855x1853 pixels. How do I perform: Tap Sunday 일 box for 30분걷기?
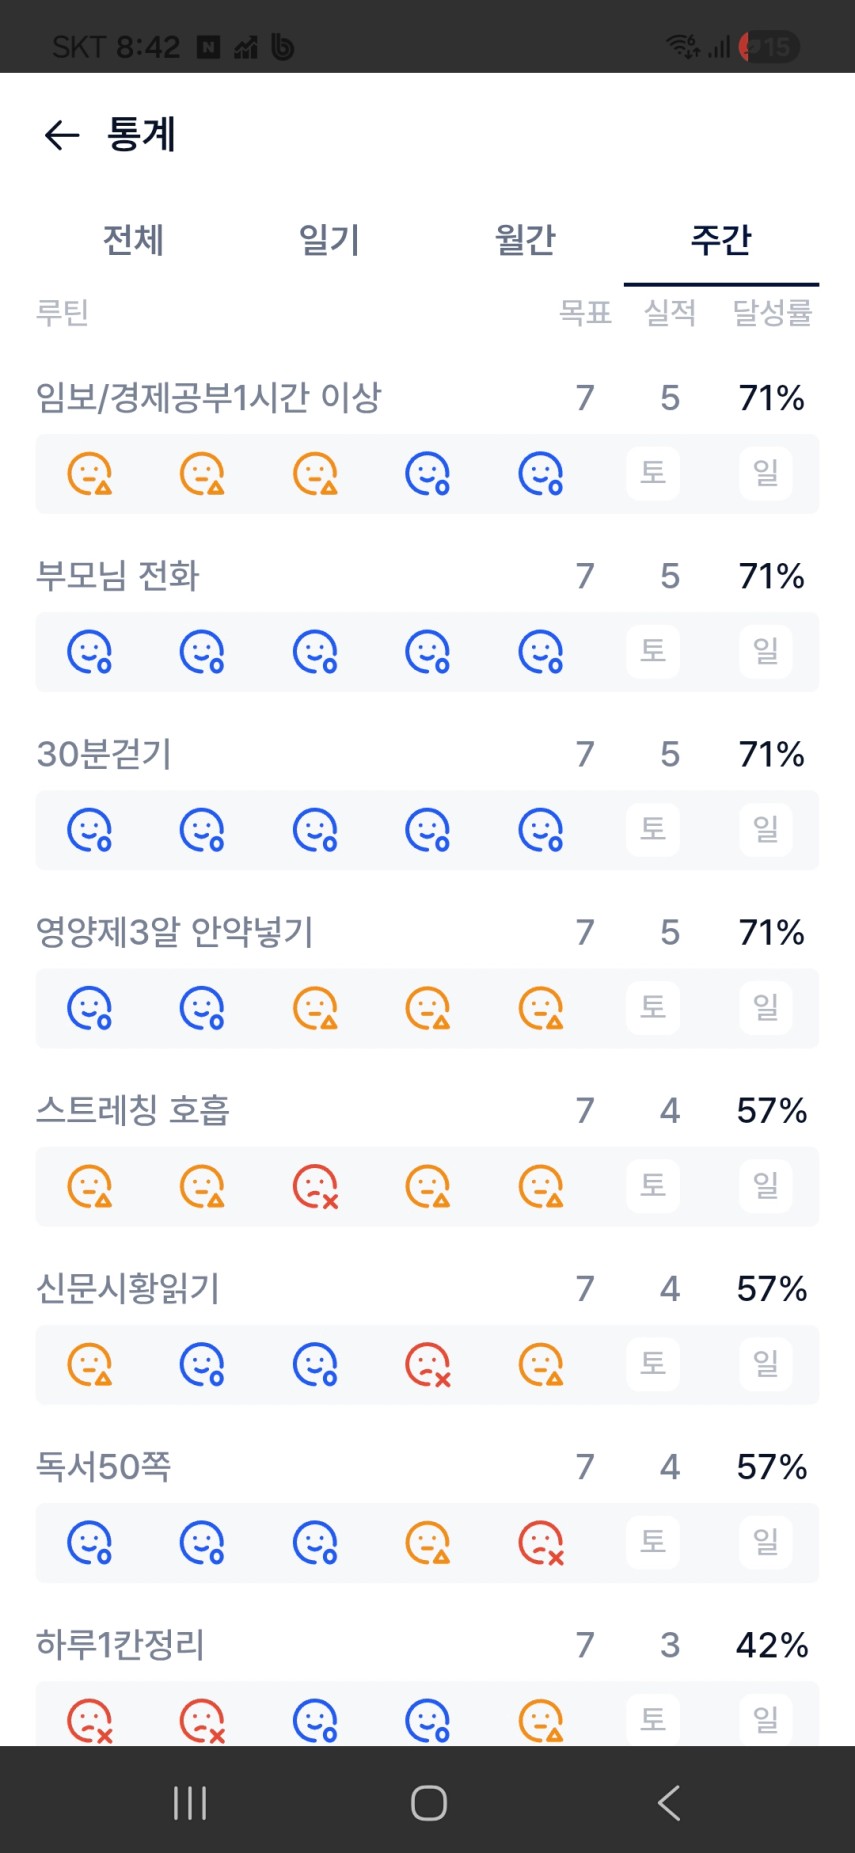[x=766, y=829]
